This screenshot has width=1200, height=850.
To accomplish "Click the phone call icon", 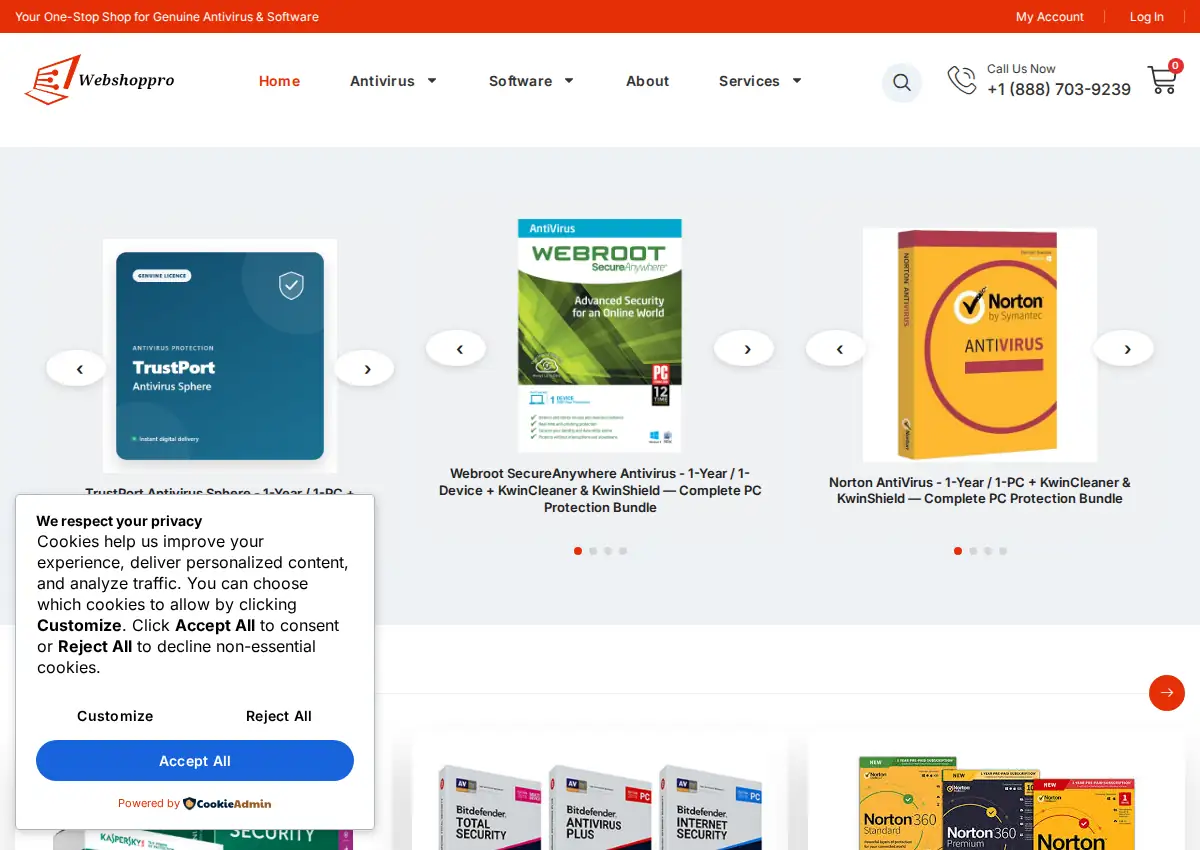I will pyautogui.click(x=962, y=80).
